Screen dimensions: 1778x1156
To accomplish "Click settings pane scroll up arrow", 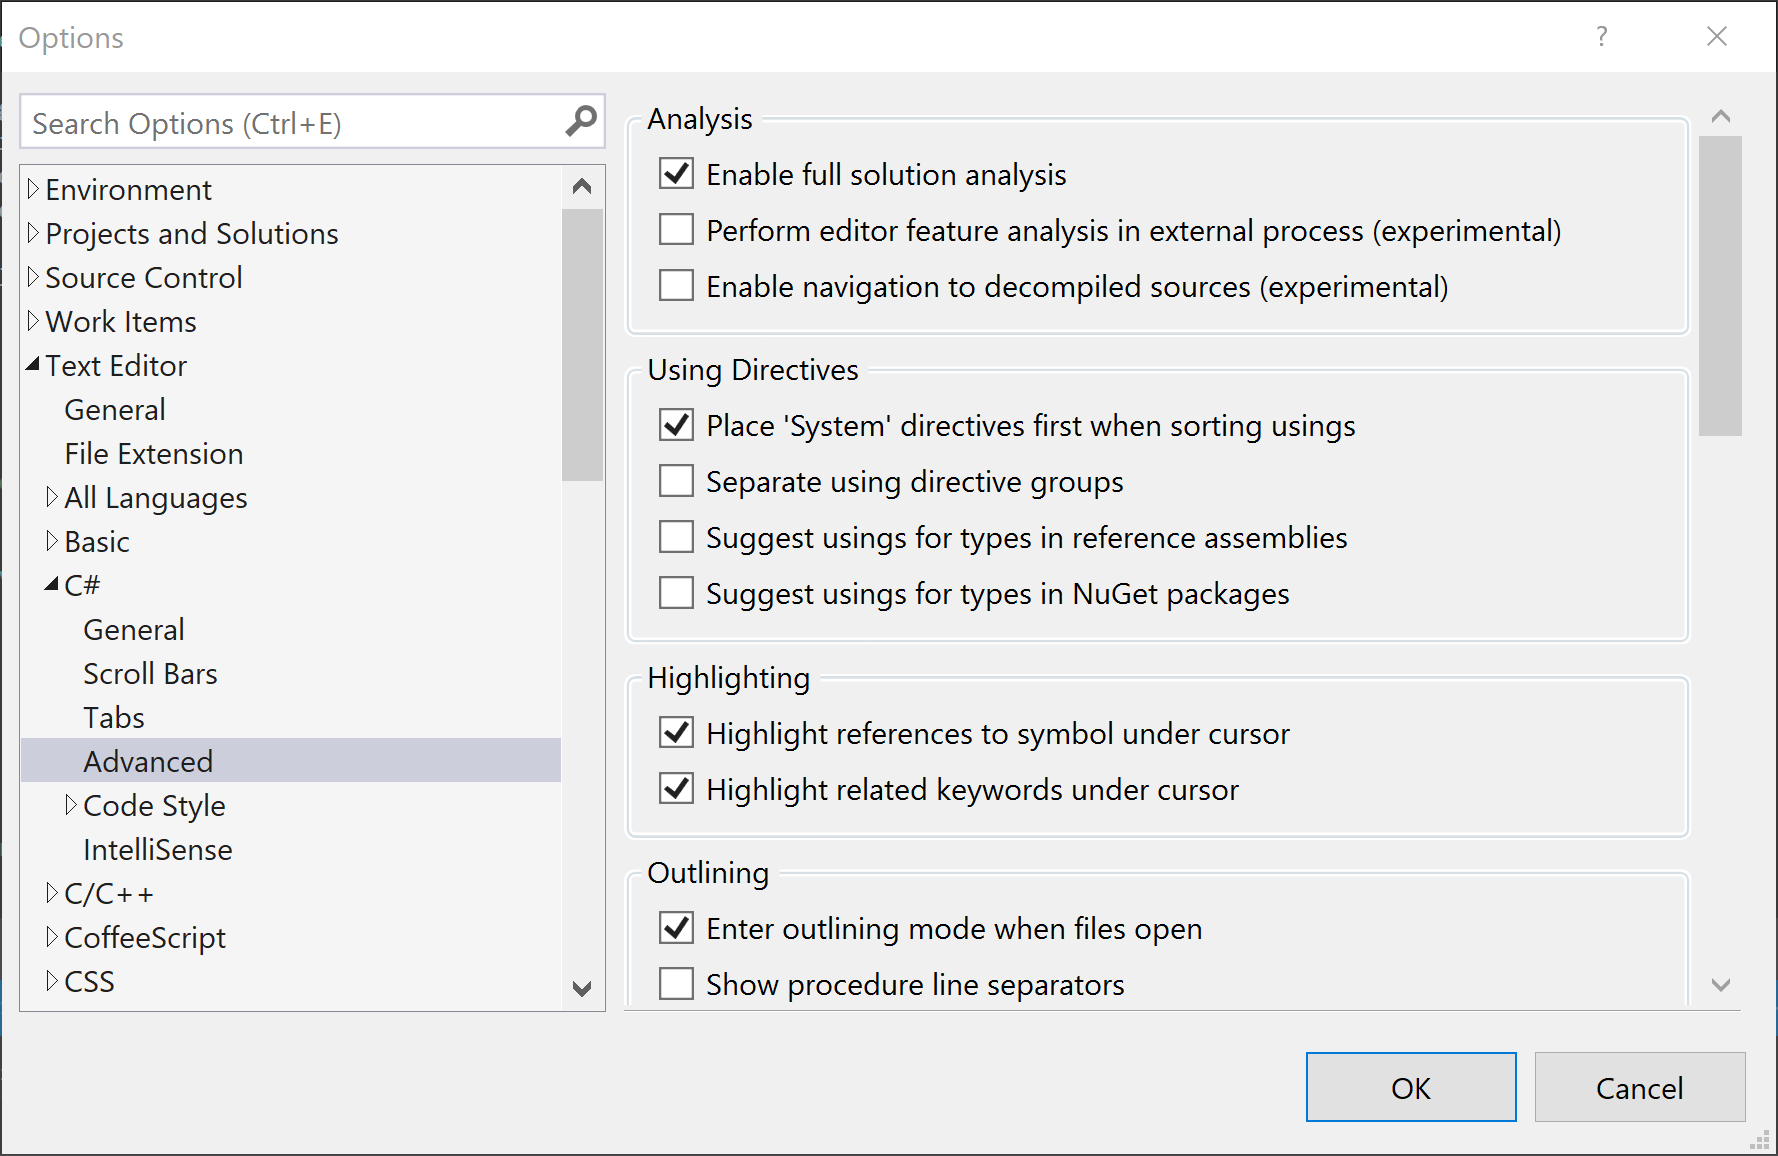I will pos(1720,116).
